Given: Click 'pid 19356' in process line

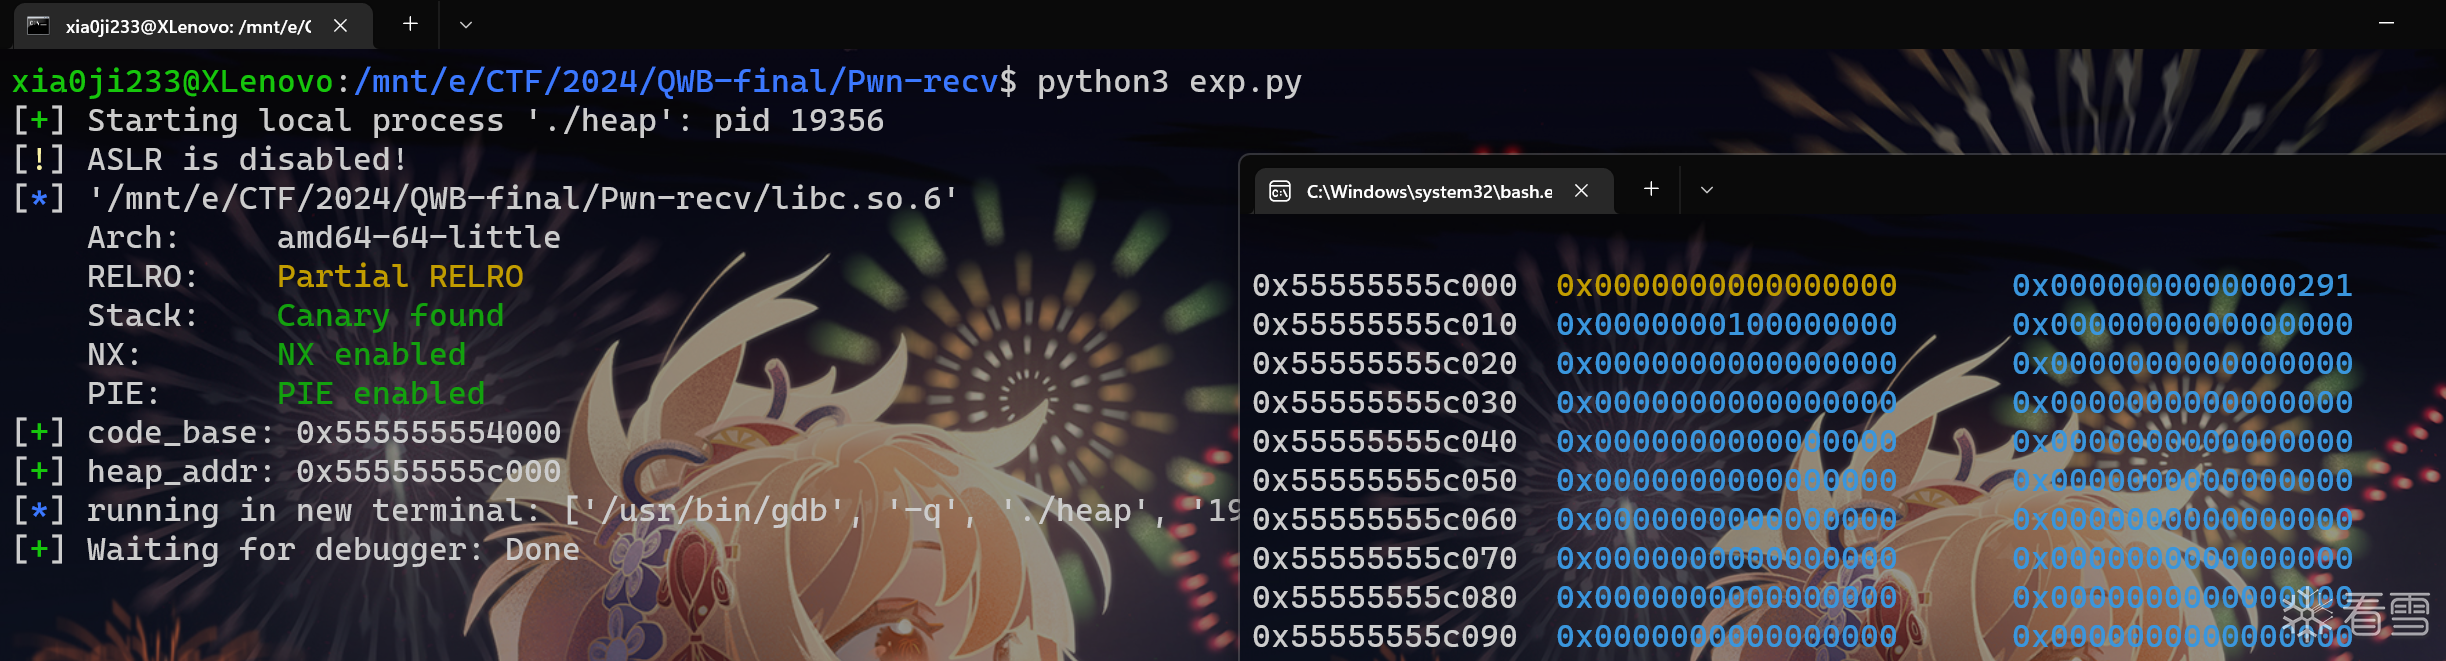Looking at the screenshot, I should click(799, 121).
